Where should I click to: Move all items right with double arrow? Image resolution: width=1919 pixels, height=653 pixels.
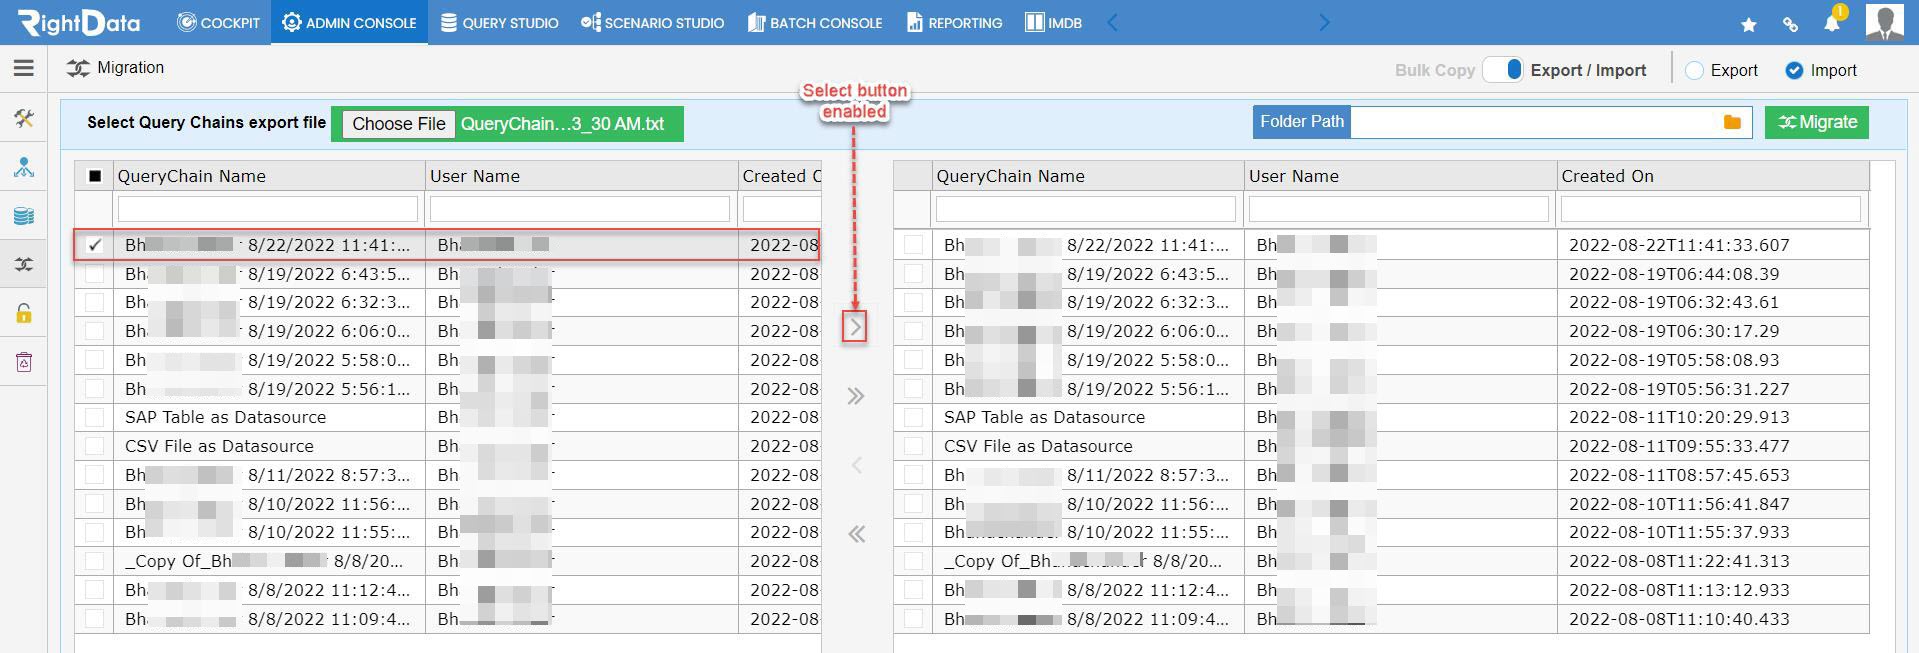(856, 396)
